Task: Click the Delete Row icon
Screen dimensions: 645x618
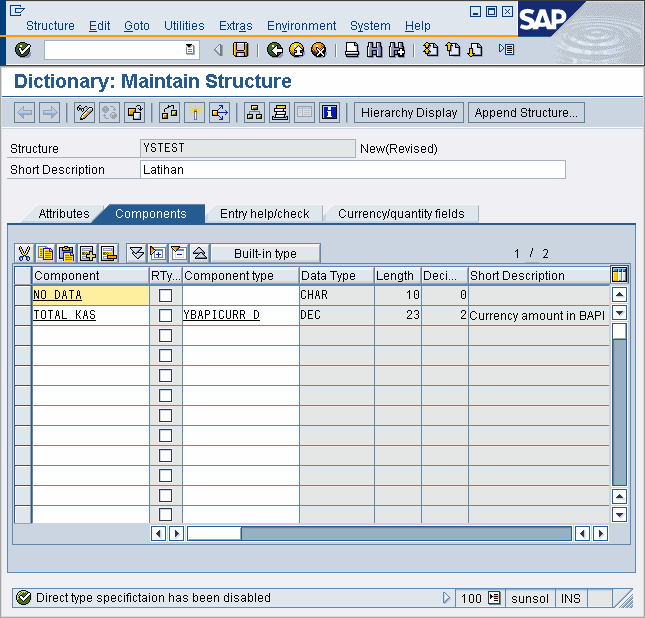Action: point(109,253)
